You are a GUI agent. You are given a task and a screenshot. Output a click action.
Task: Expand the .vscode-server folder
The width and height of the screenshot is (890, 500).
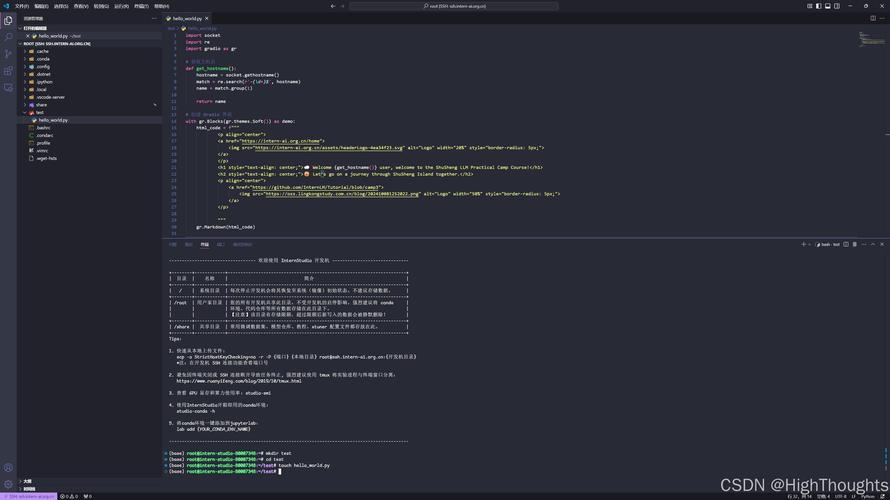[x=50, y=97]
